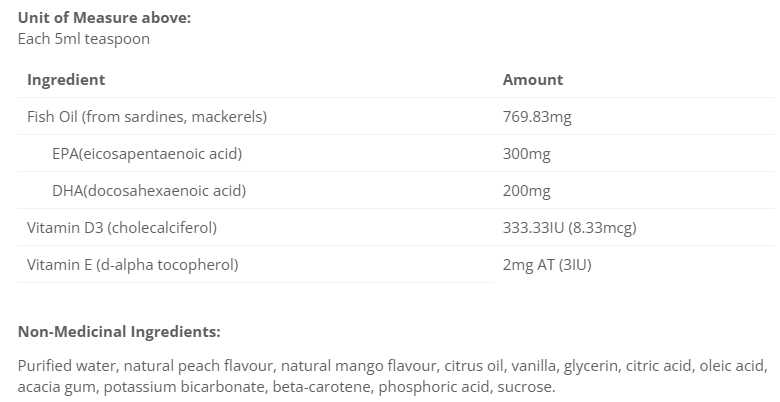Select the Fish Oil ingredient row label
Image resolution: width=780 pixels, height=402 pixels.
(147, 117)
